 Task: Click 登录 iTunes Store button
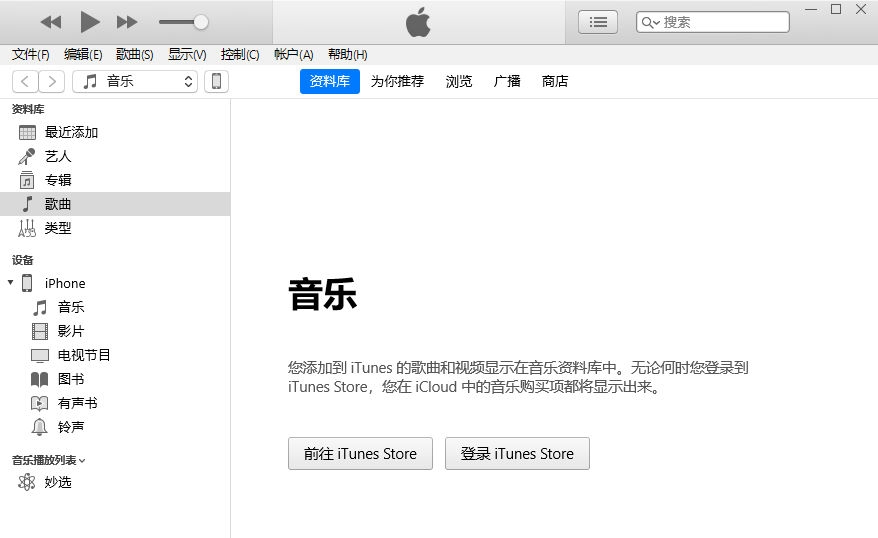(x=517, y=453)
